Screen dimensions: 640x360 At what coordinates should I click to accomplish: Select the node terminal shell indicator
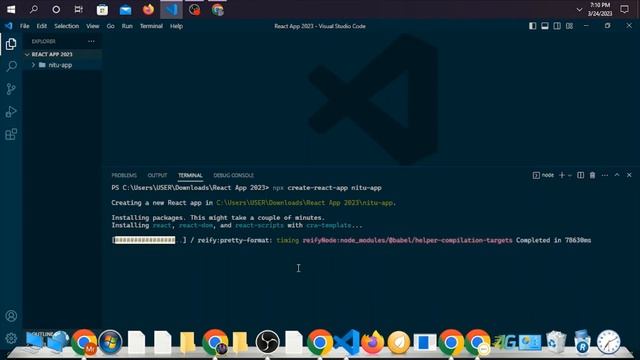pyautogui.click(x=543, y=175)
